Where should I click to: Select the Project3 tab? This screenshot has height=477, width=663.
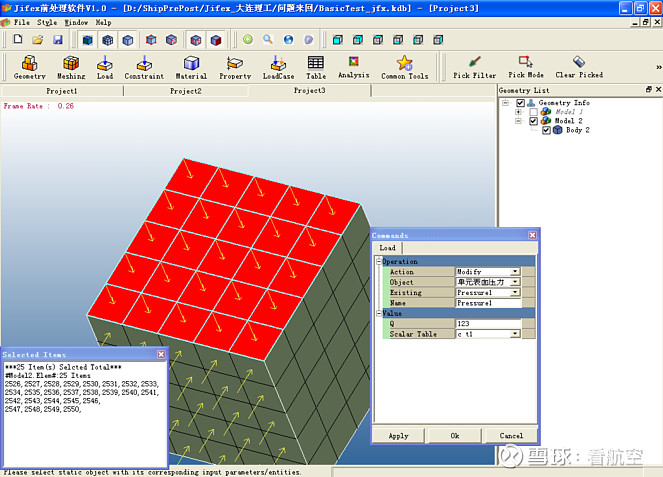point(310,90)
